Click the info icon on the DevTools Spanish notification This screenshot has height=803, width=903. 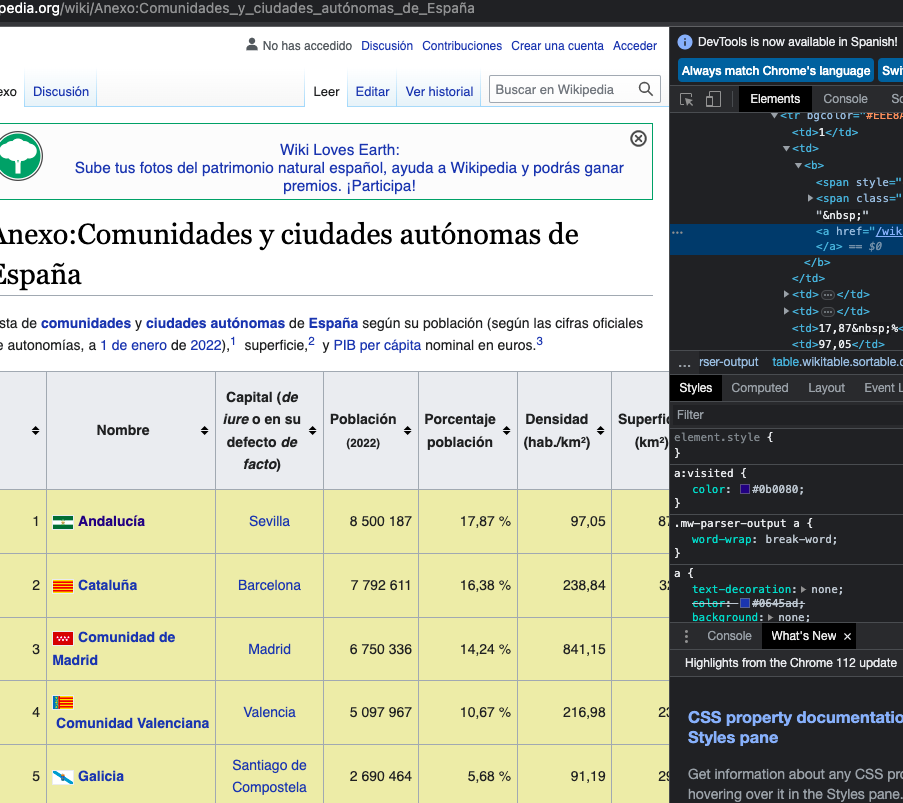pos(683,42)
